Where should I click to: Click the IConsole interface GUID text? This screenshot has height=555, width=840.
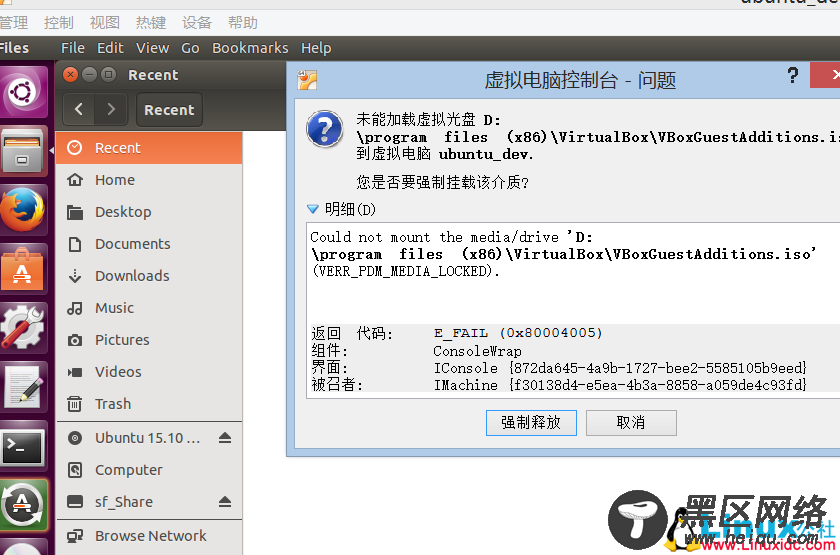click(x=620, y=368)
